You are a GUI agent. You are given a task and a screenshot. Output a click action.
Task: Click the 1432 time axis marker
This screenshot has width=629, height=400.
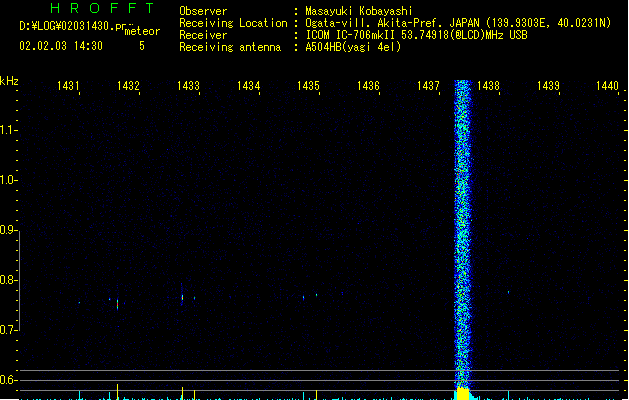tap(128, 86)
